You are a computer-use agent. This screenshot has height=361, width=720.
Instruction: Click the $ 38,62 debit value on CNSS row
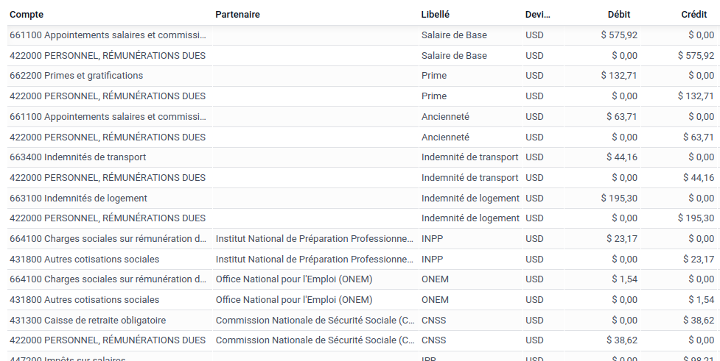click(622, 340)
